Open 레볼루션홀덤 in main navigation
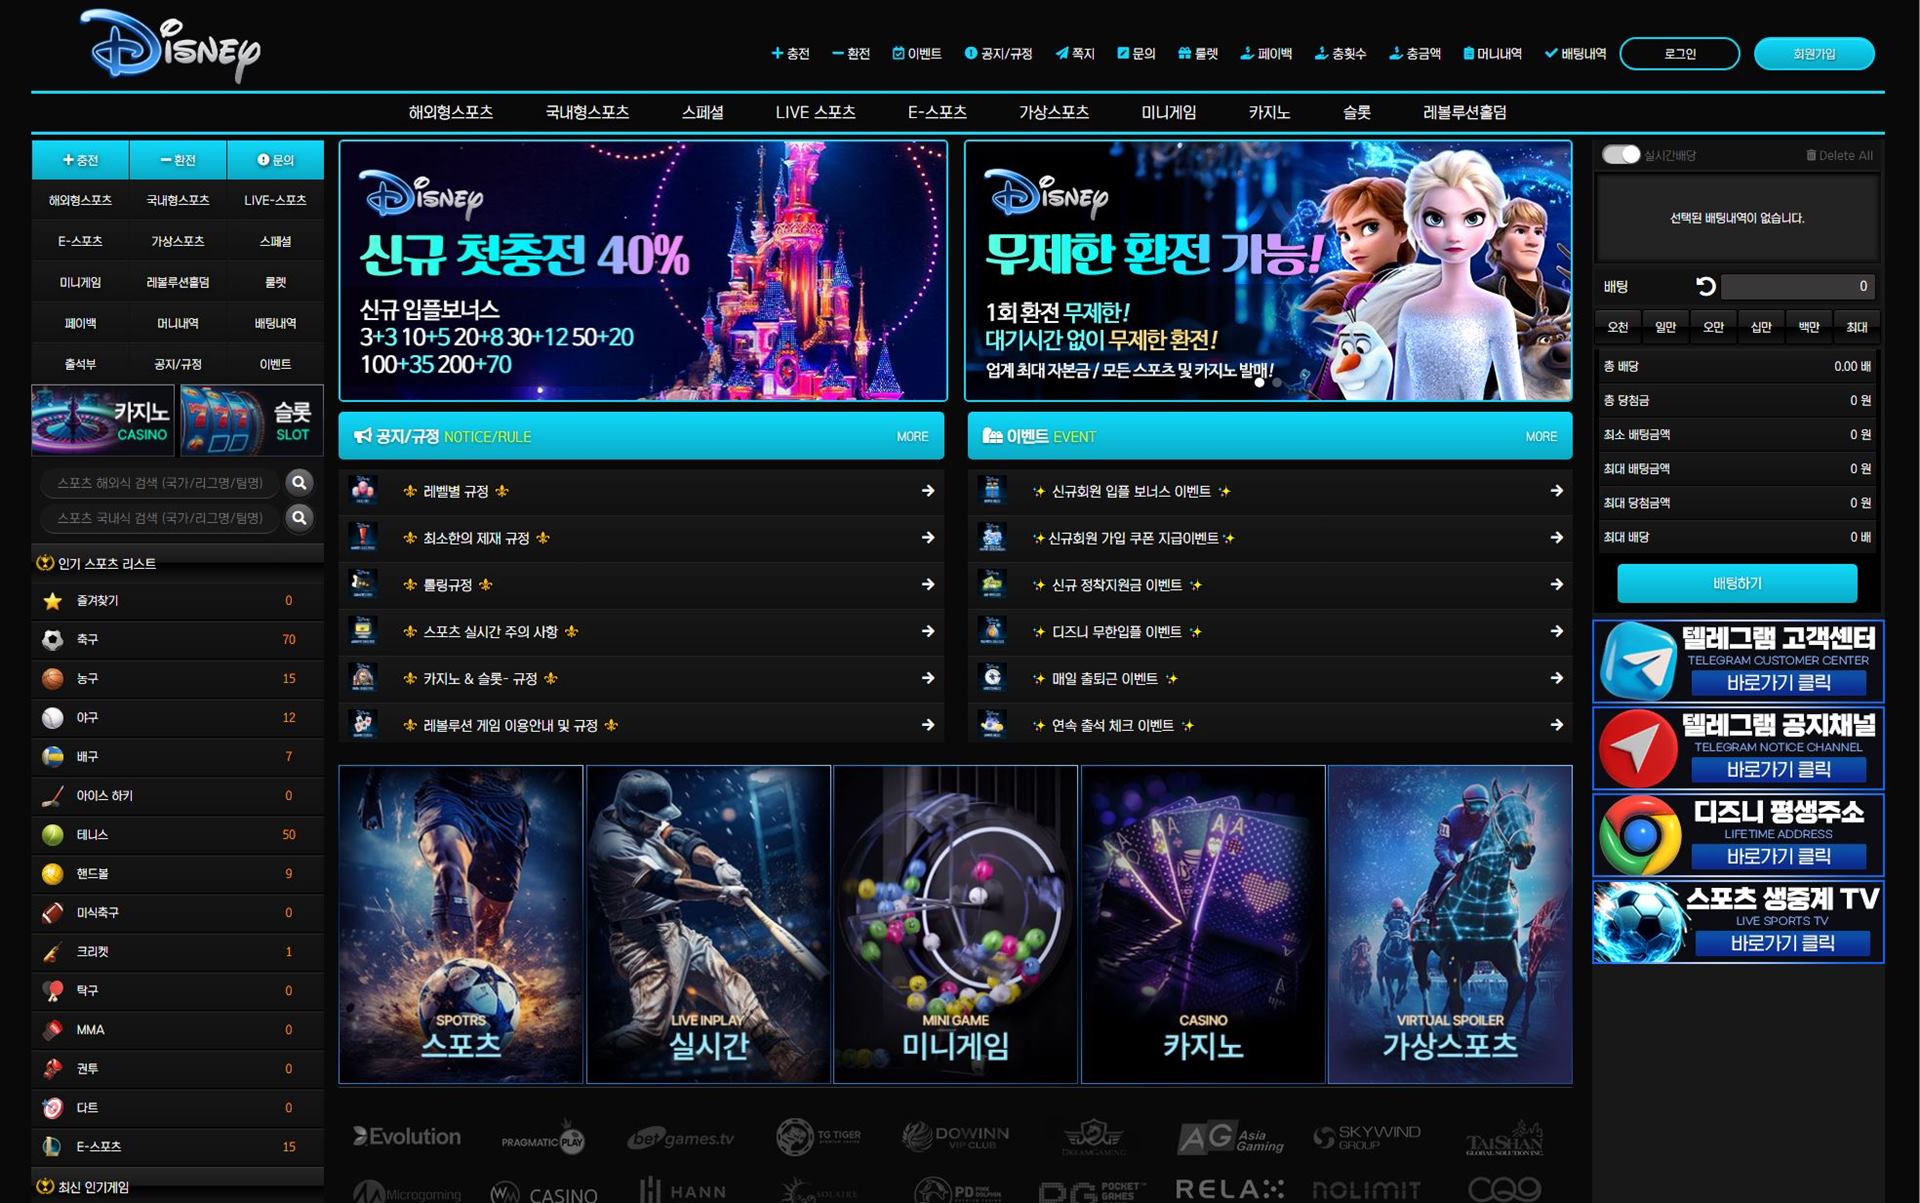This screenshot has height=1203, width=1920. pyautogui.click(x=1465, y=112)
